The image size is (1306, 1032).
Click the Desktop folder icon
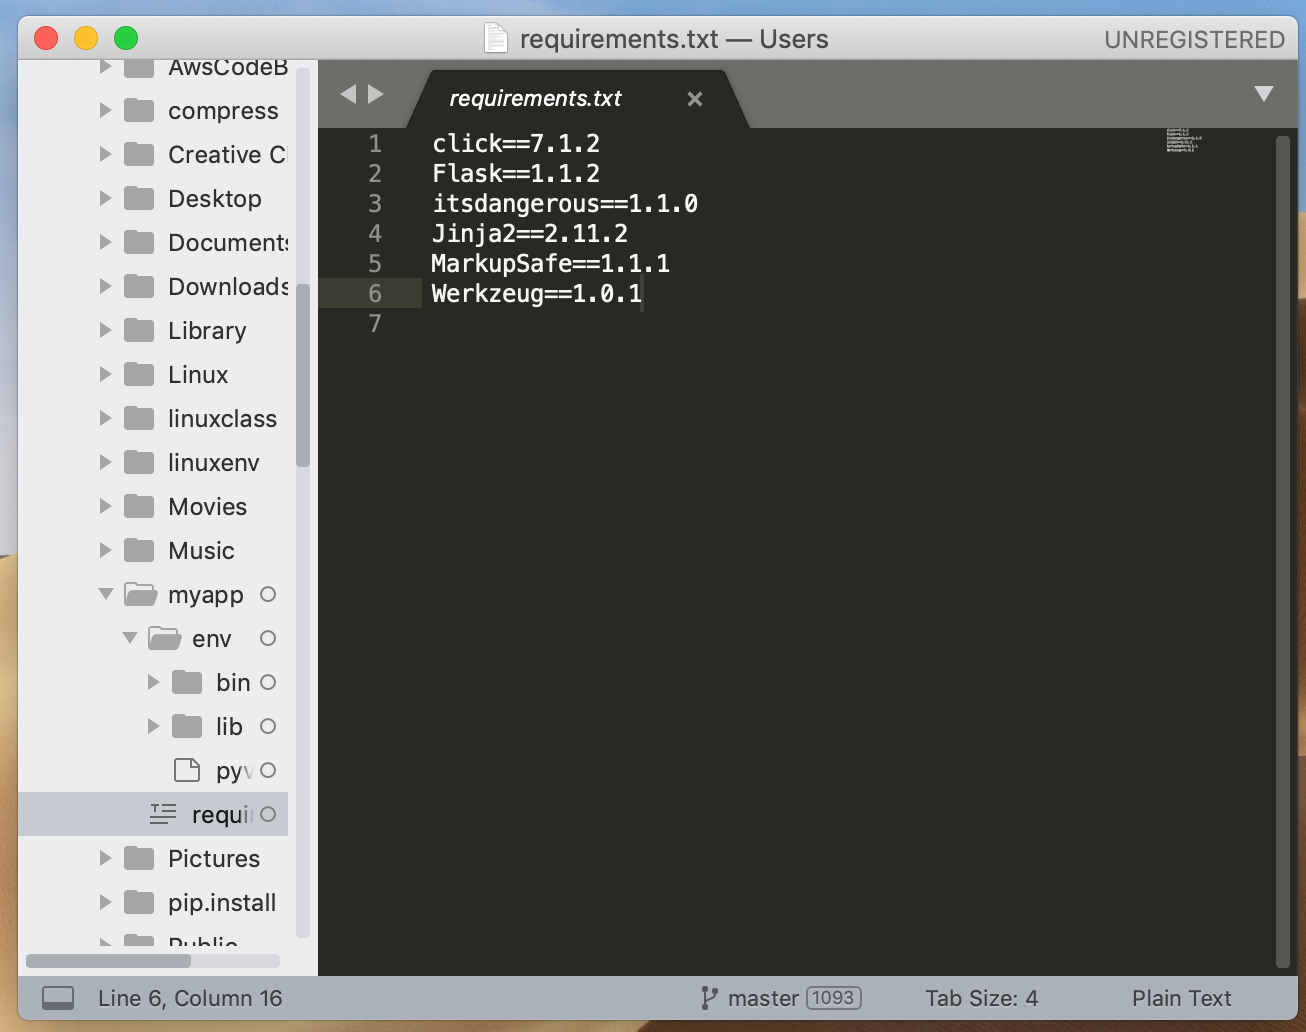tap(139, 198)
